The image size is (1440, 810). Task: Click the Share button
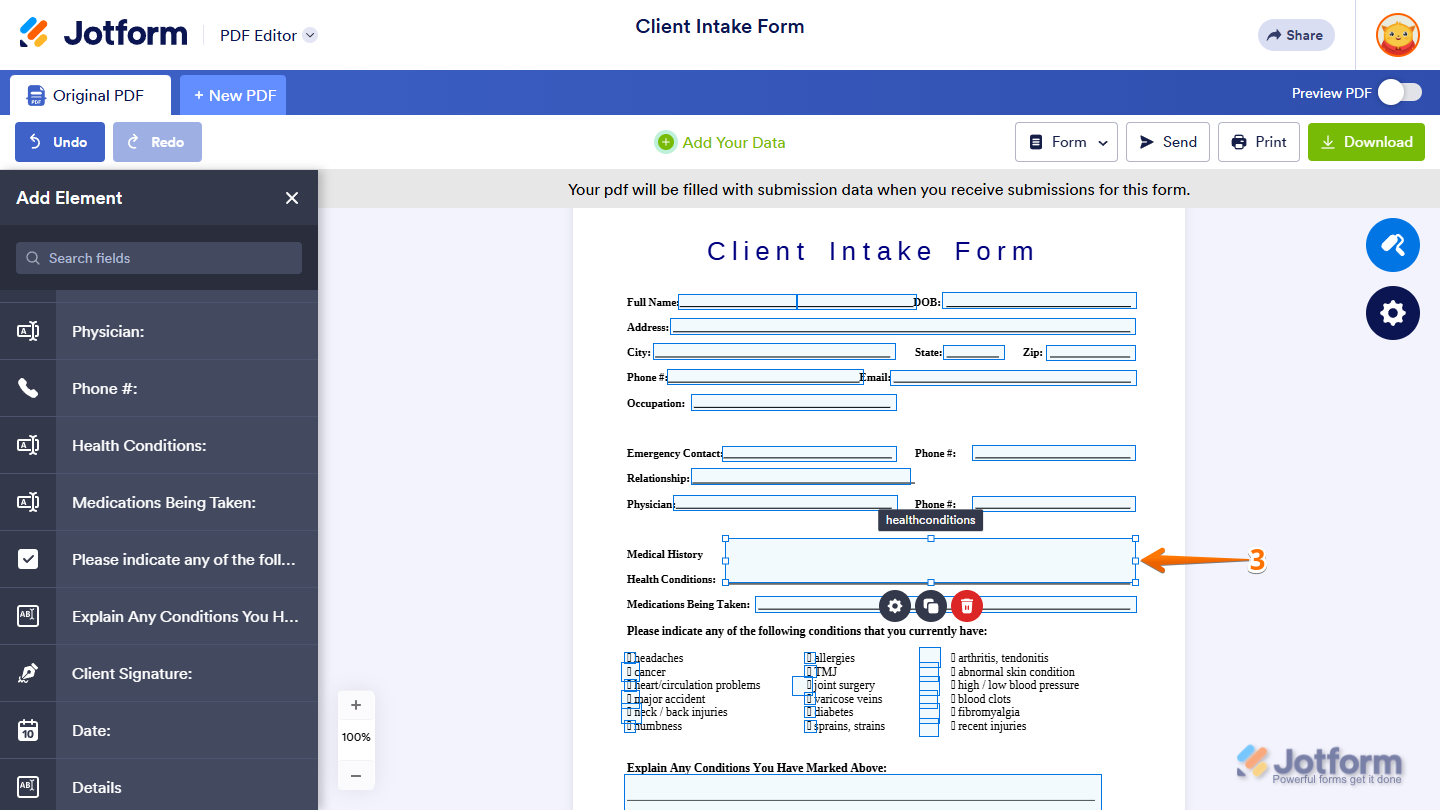[x=1296, y=35]
